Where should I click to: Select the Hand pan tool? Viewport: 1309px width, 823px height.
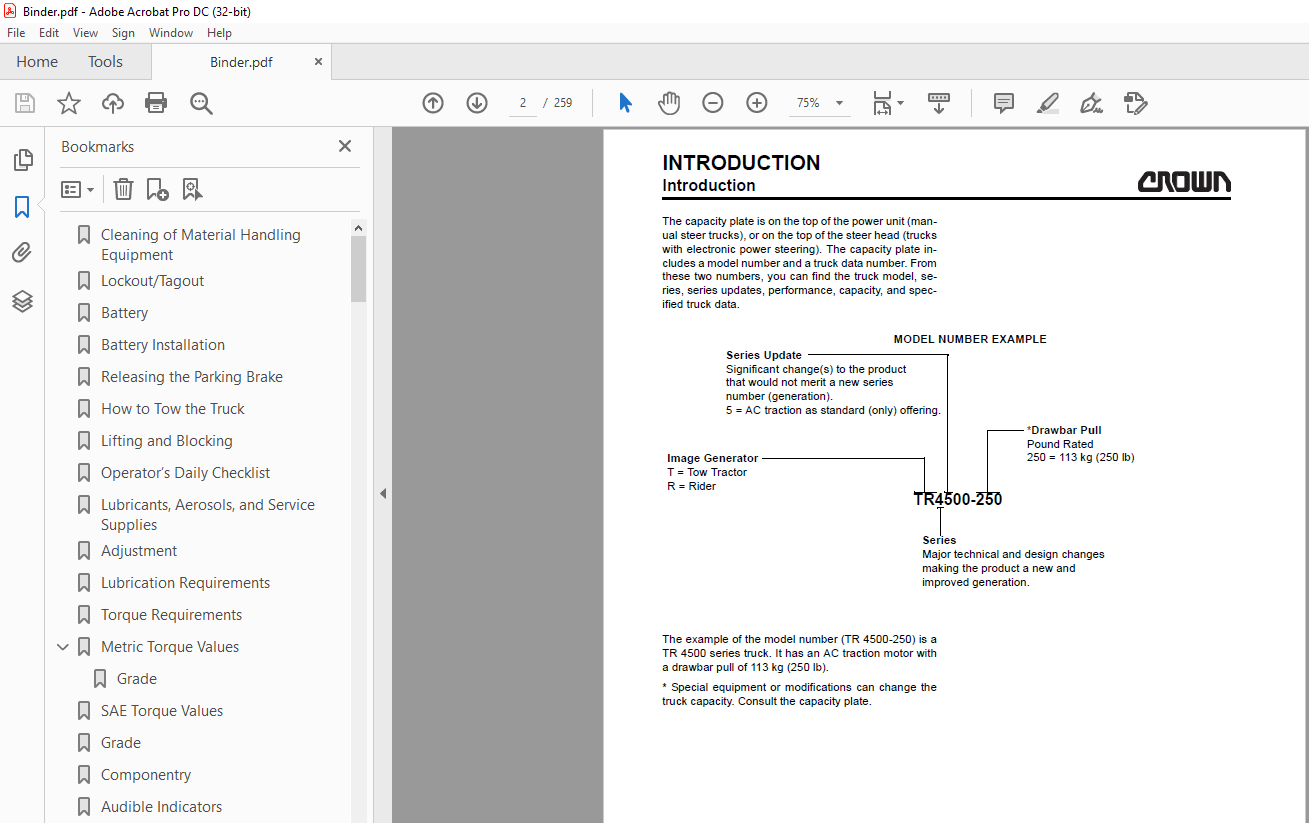[669, 103]
